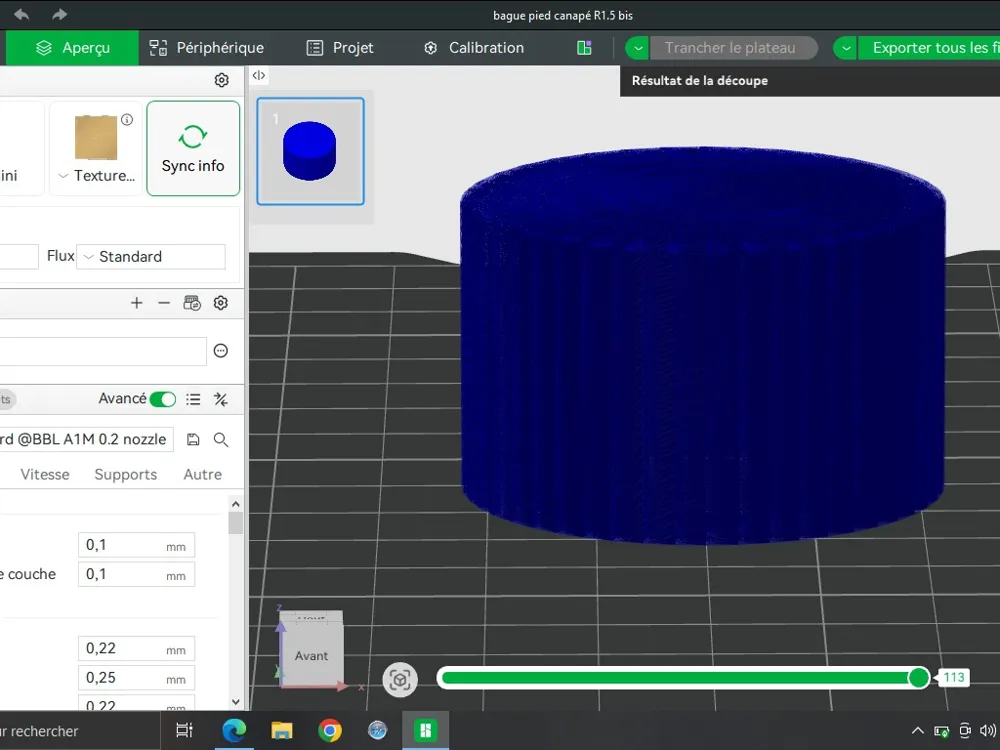Expand the Trancher le plateau arrow
1000x750 pixels.
click(x=638, y=48)
